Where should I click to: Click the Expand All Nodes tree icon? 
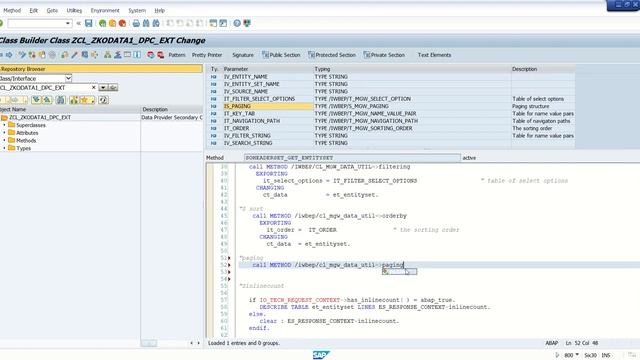36,100
